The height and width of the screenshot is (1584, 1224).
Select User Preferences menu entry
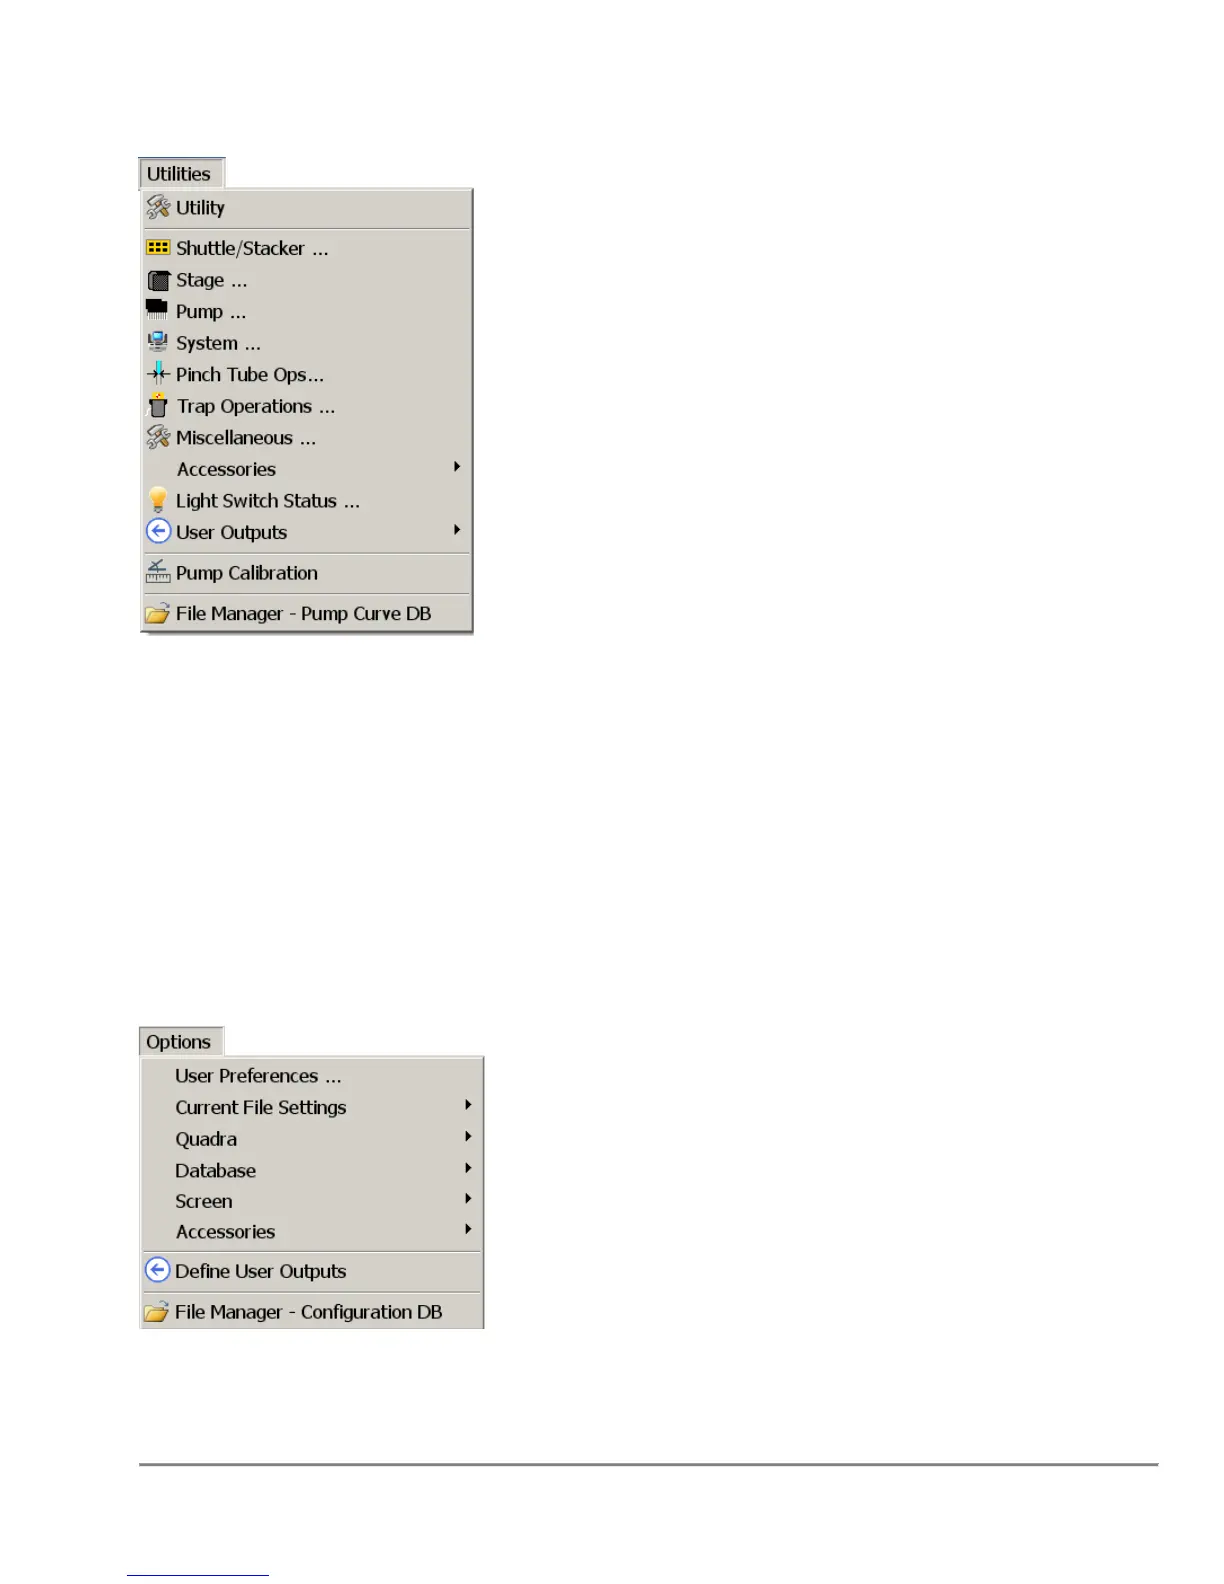coord(311,1076)
